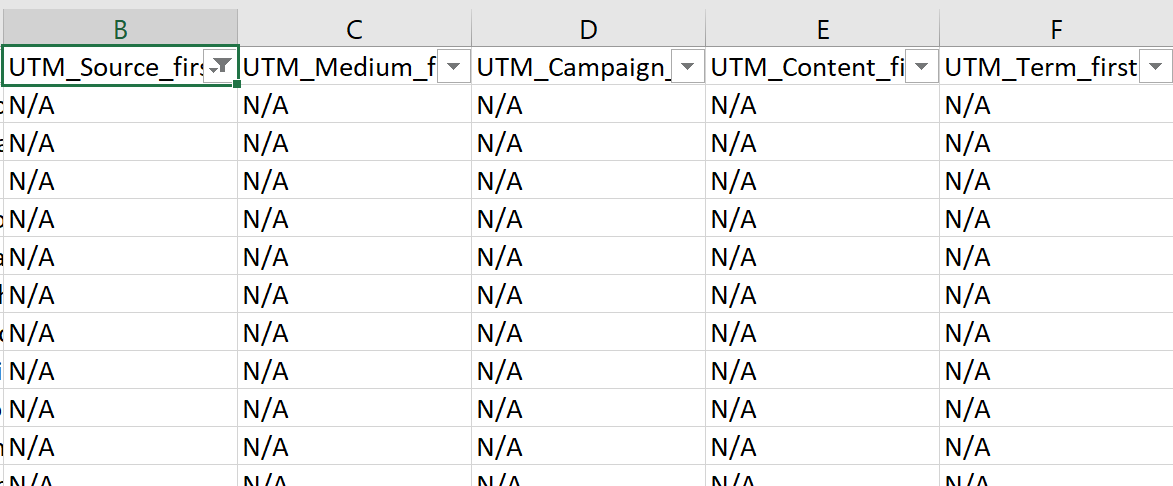The width and height of the screenshot is (1173, 486).
Task: Click the UTM_Campaign header cell text
Action: pos(574,67)
